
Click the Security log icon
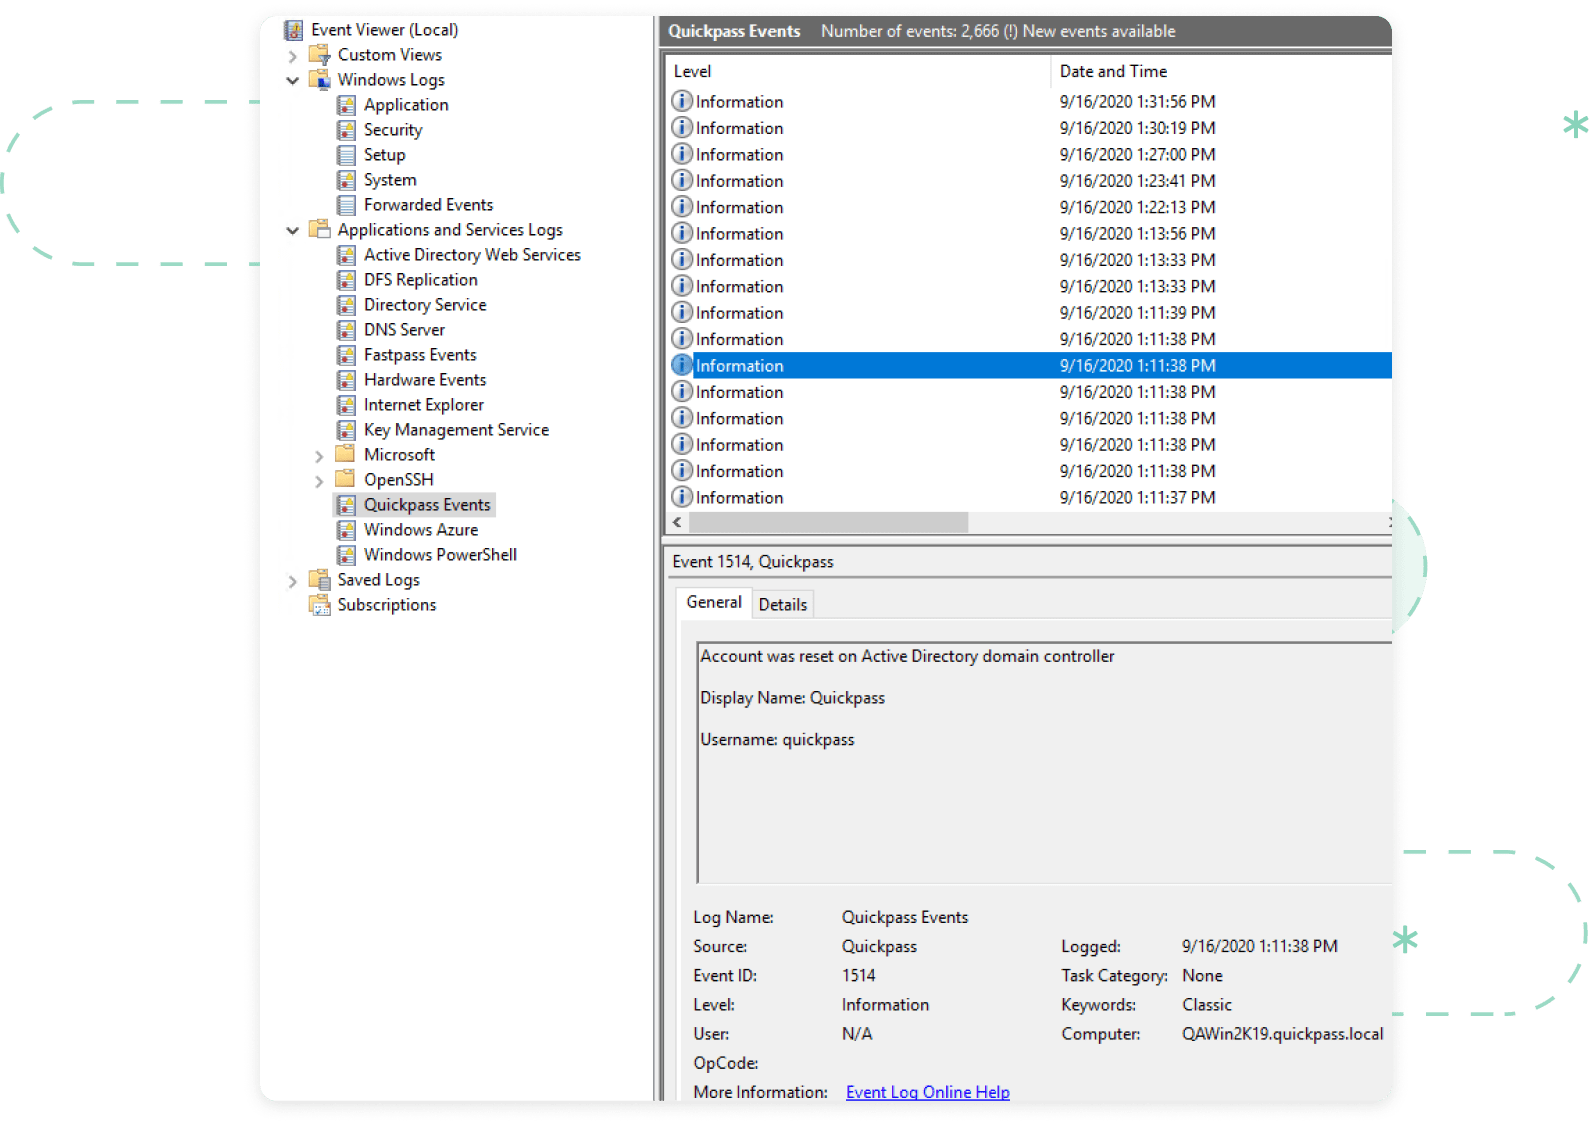tap(346, 130)
